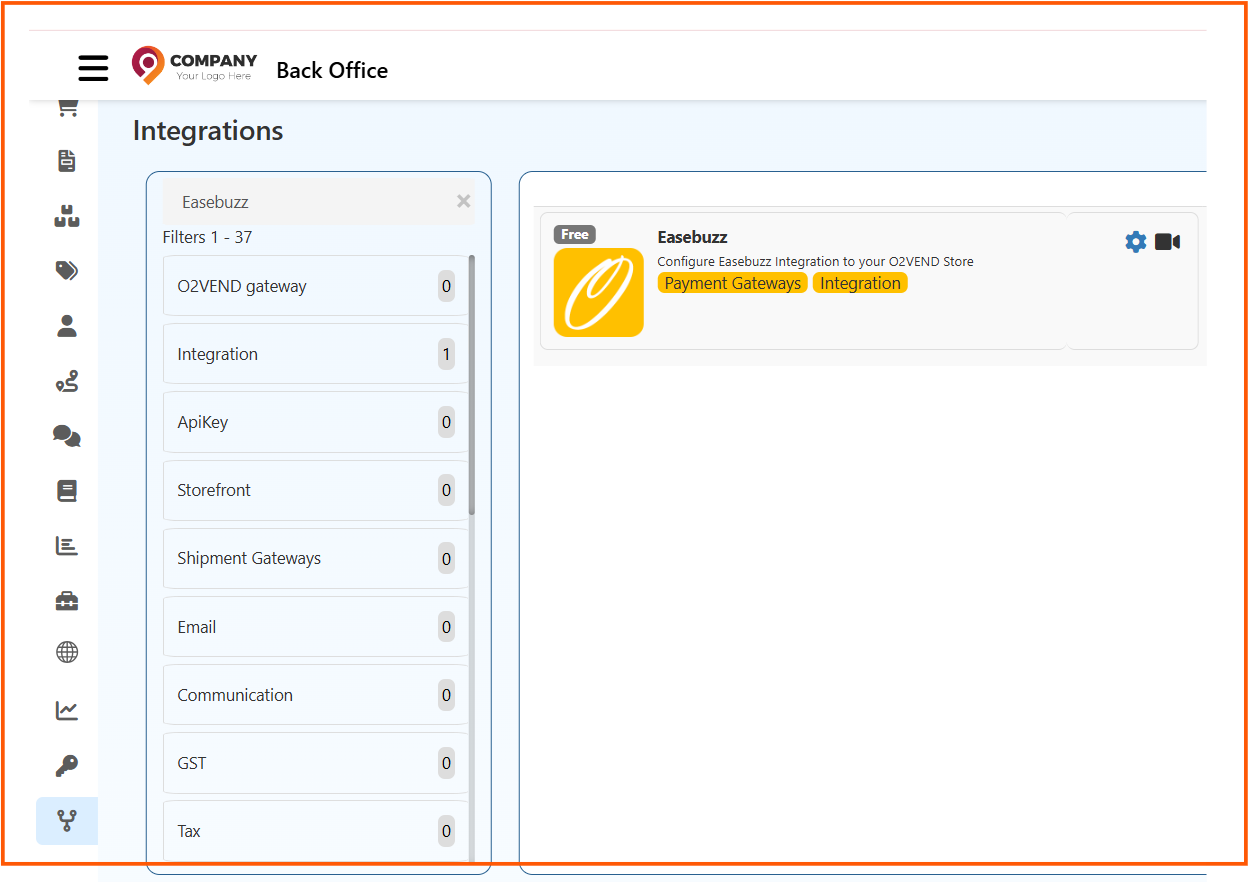The width and height of the screenshot is (1248, 882).
Task: Click the briefcase icon in sidebar
Action: point(66,600)
